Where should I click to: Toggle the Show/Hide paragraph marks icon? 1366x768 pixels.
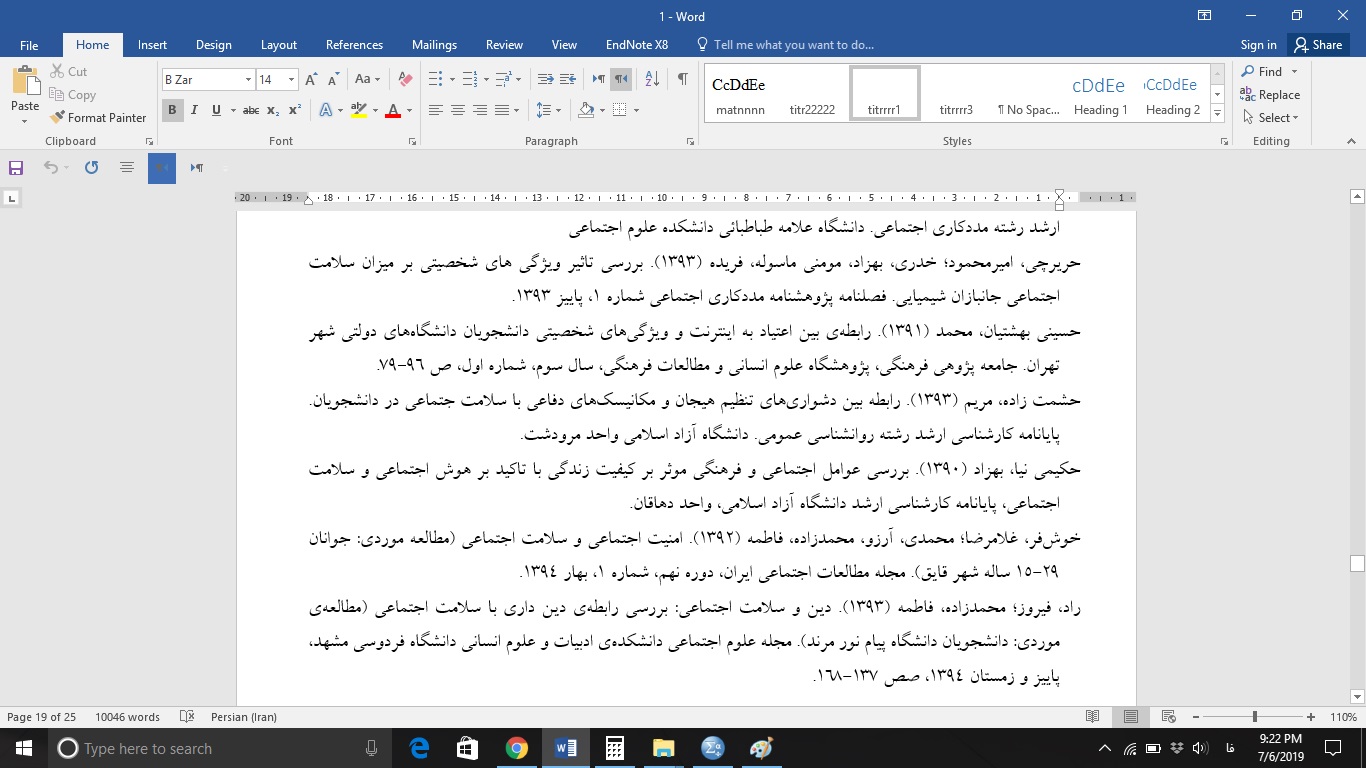(x=683, y=78)
